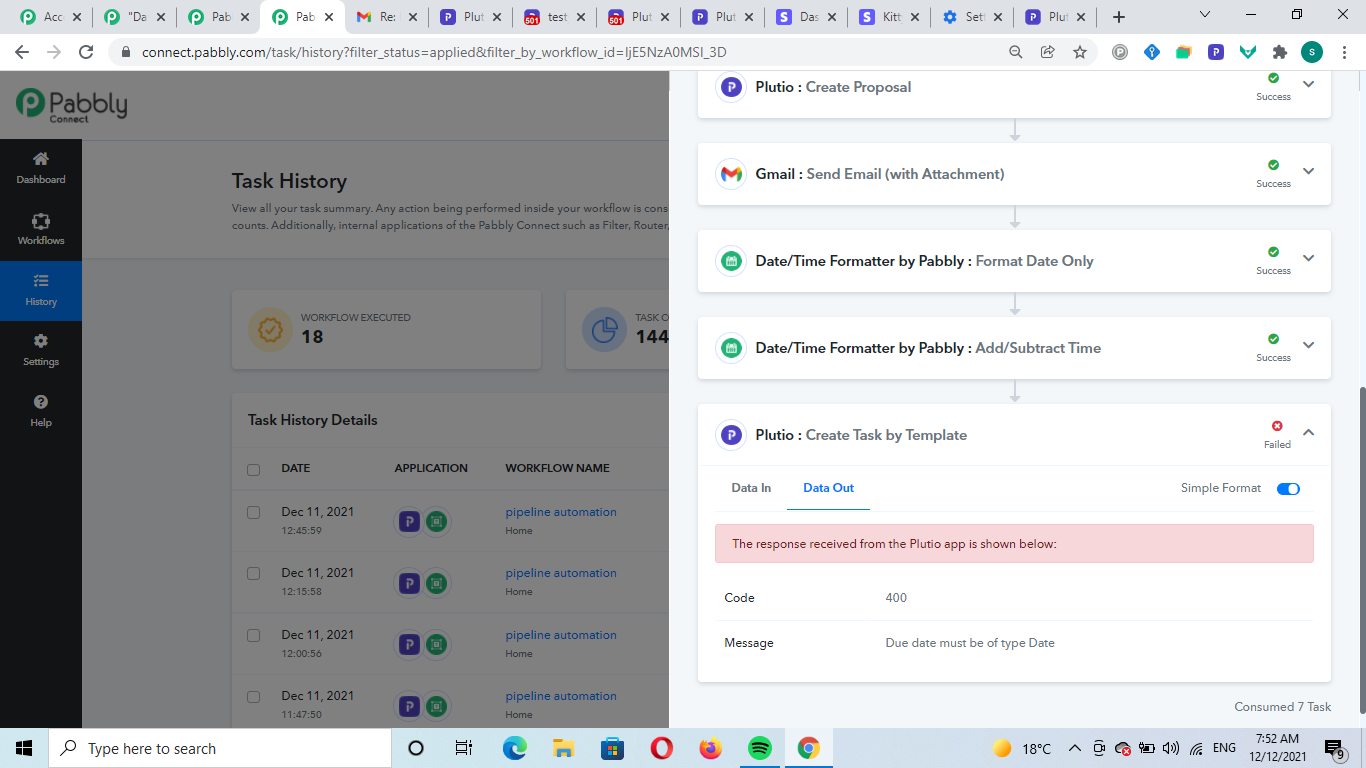Show hidden system tray icons
The height and width of the screenshot is (768, 1366).
[x=1075, y=748]
